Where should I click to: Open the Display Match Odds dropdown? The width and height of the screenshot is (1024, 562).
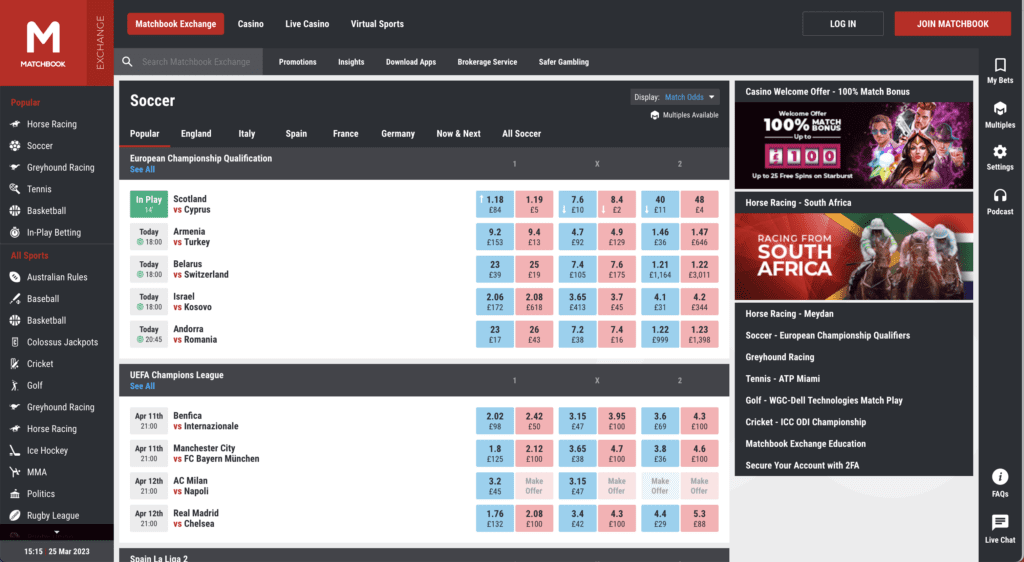coord(675,97)
